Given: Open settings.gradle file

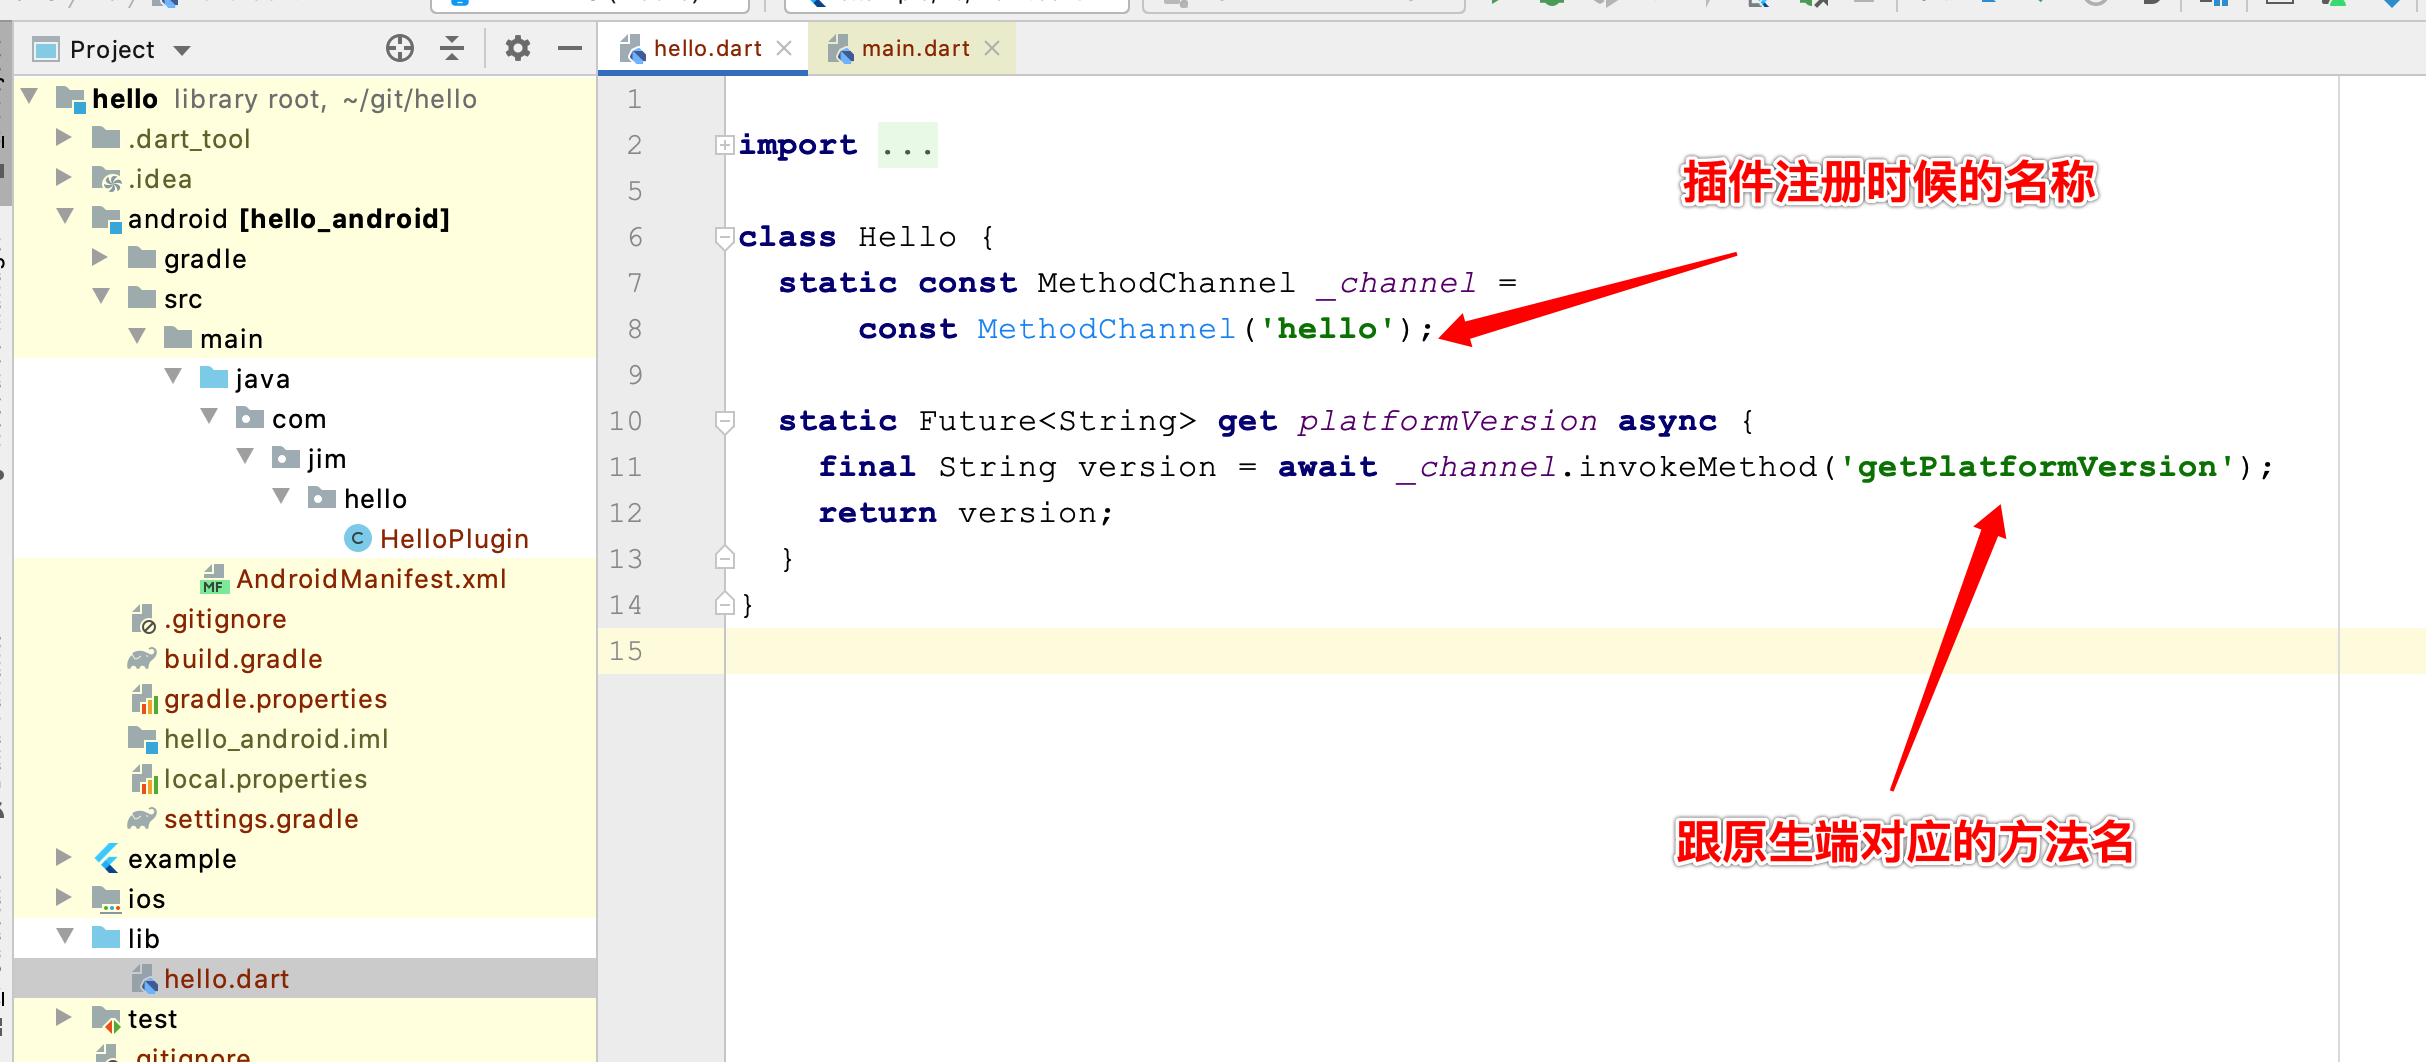Looking at the screenshot, I should [x=261, y=819].
